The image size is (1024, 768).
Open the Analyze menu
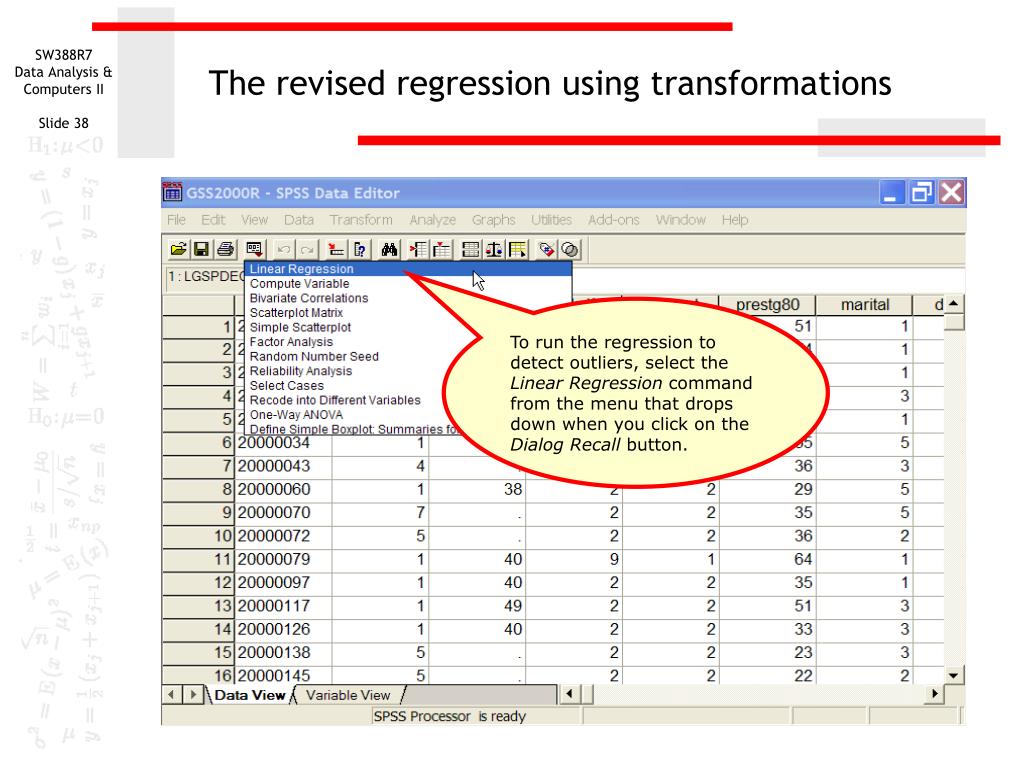coord(432,219)
